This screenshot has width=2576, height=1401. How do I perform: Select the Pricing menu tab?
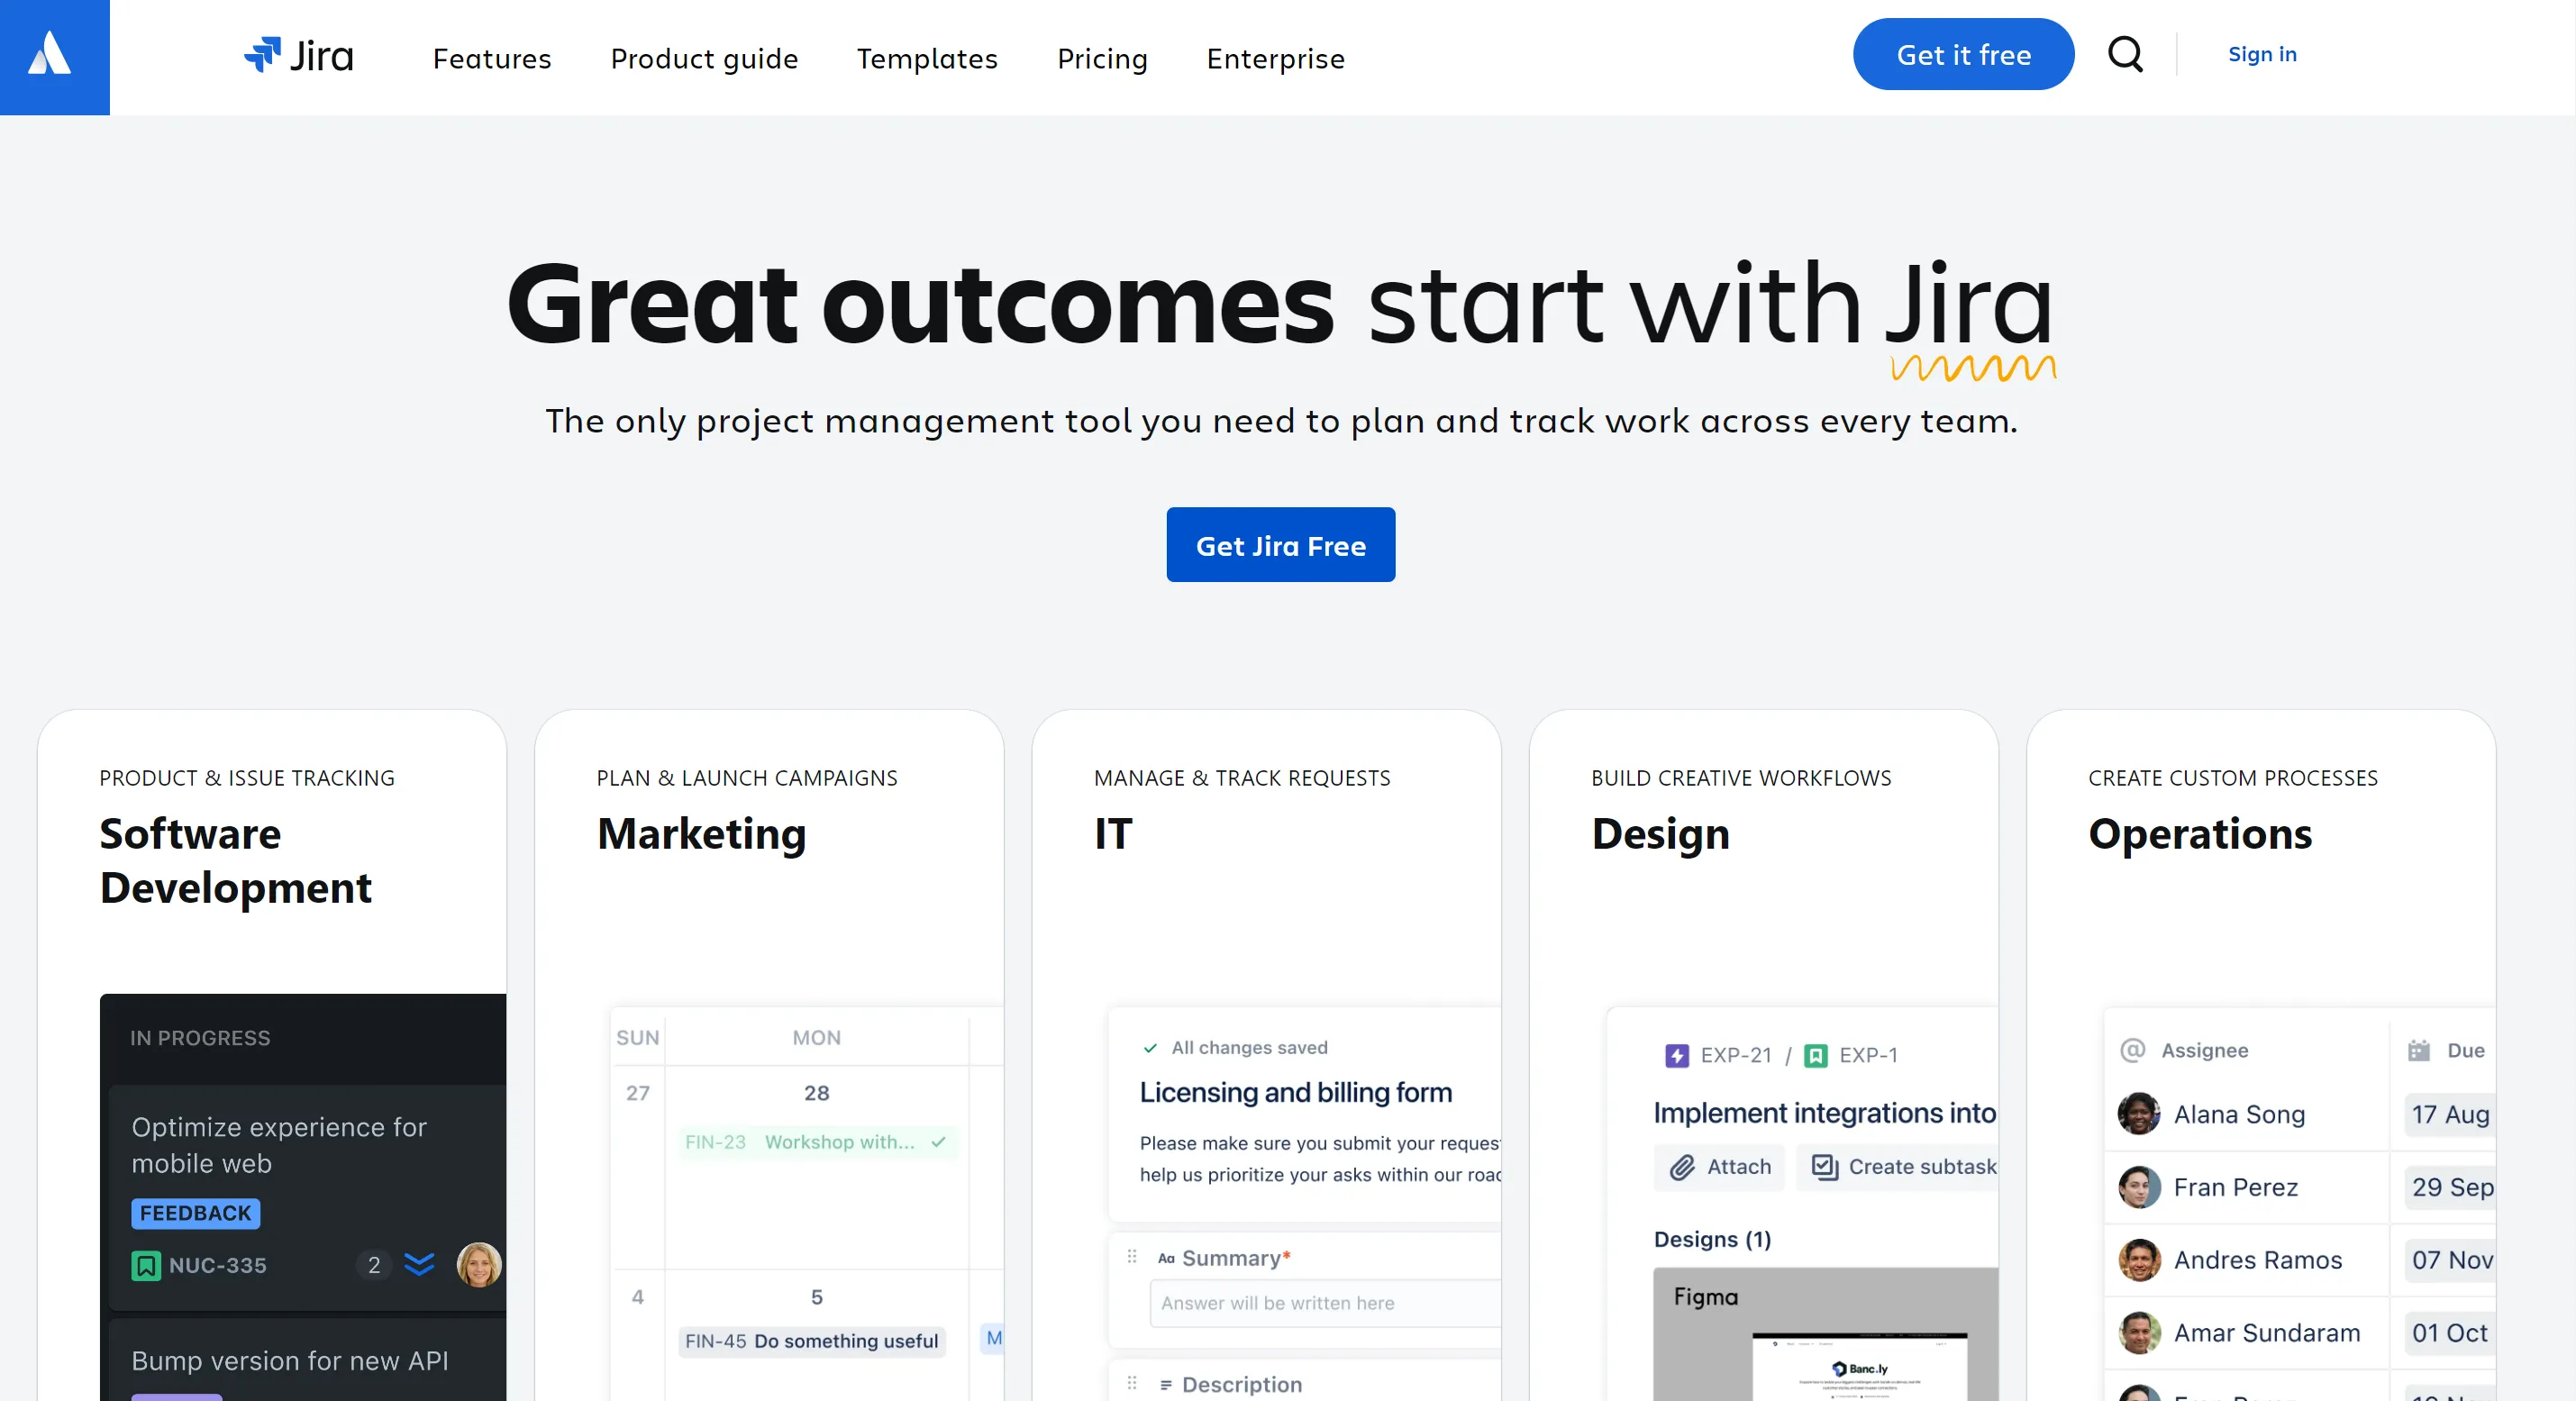[1103, 57]
